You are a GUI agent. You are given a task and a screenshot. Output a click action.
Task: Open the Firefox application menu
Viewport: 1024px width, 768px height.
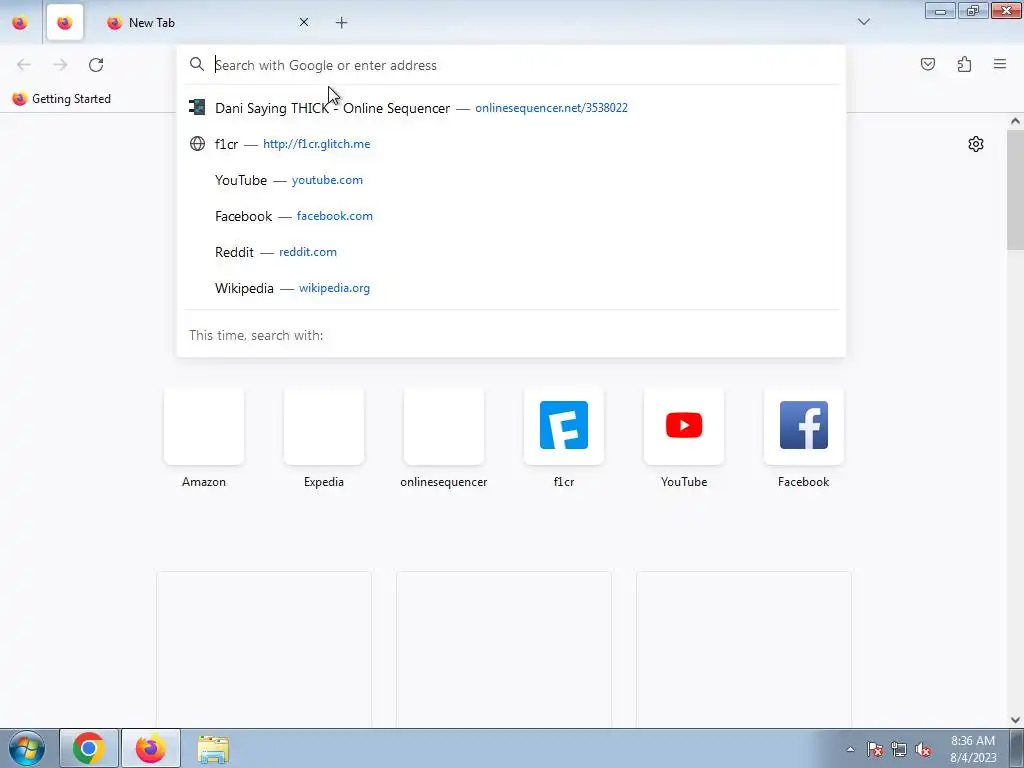click(x=1000, y=64)
